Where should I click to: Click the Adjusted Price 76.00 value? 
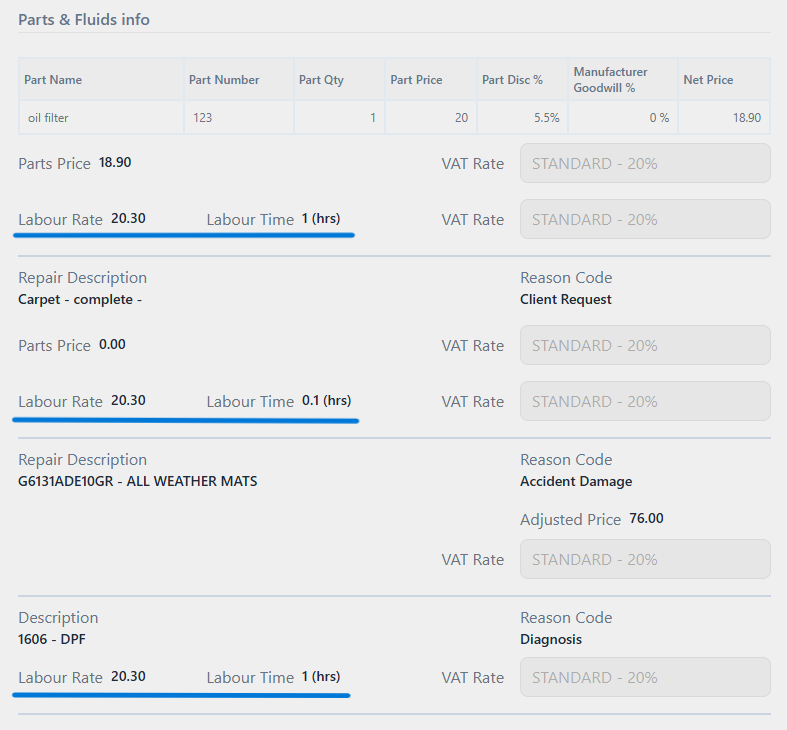coord(646,519)
